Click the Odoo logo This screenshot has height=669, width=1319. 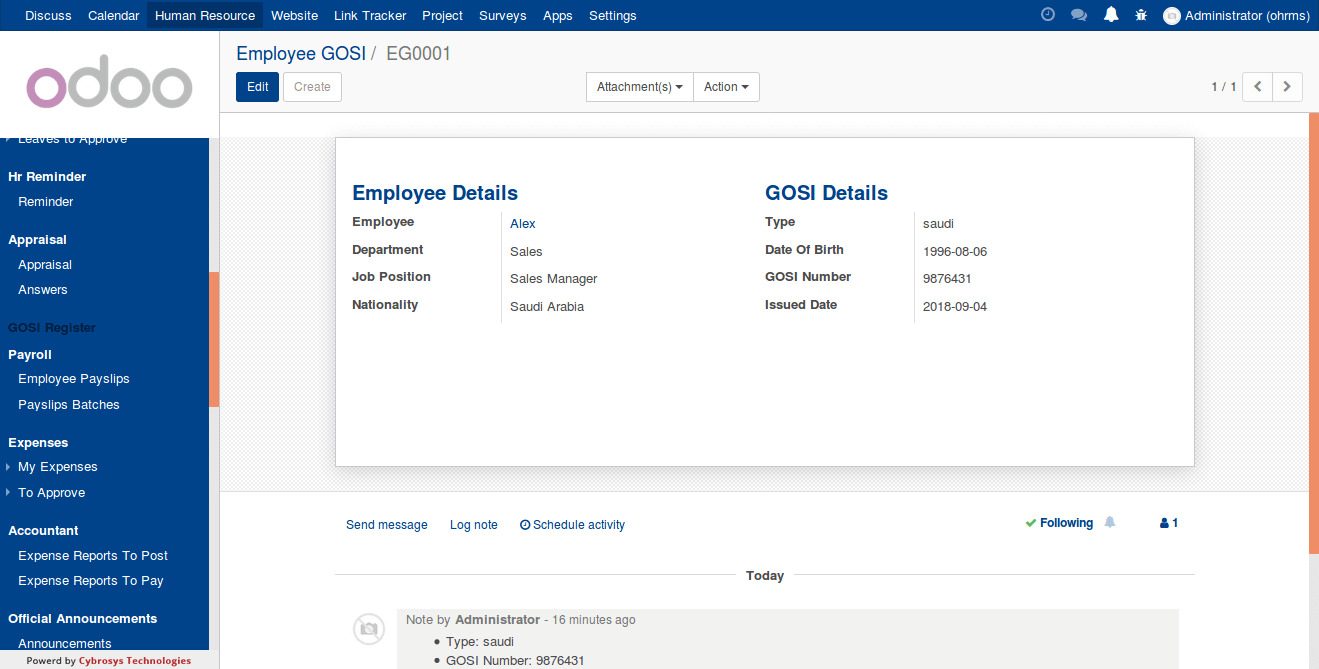pyautogui.click(x=109, y=87)
